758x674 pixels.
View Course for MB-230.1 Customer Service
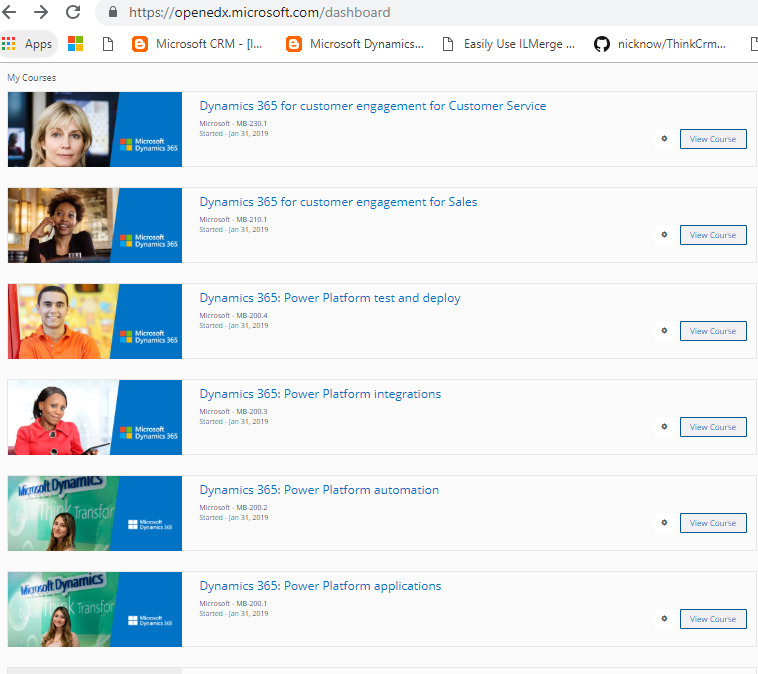713,139
